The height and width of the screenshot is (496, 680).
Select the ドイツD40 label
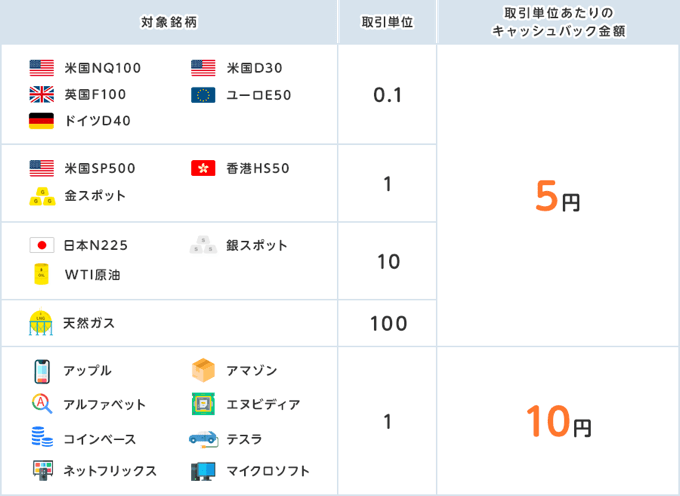tap(98, 121)
